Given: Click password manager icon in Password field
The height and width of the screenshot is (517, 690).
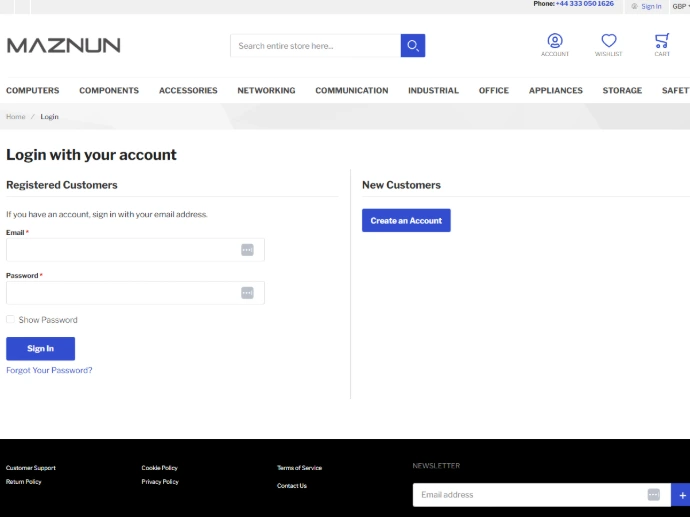Looking at the screenshot, I should 247,293.
